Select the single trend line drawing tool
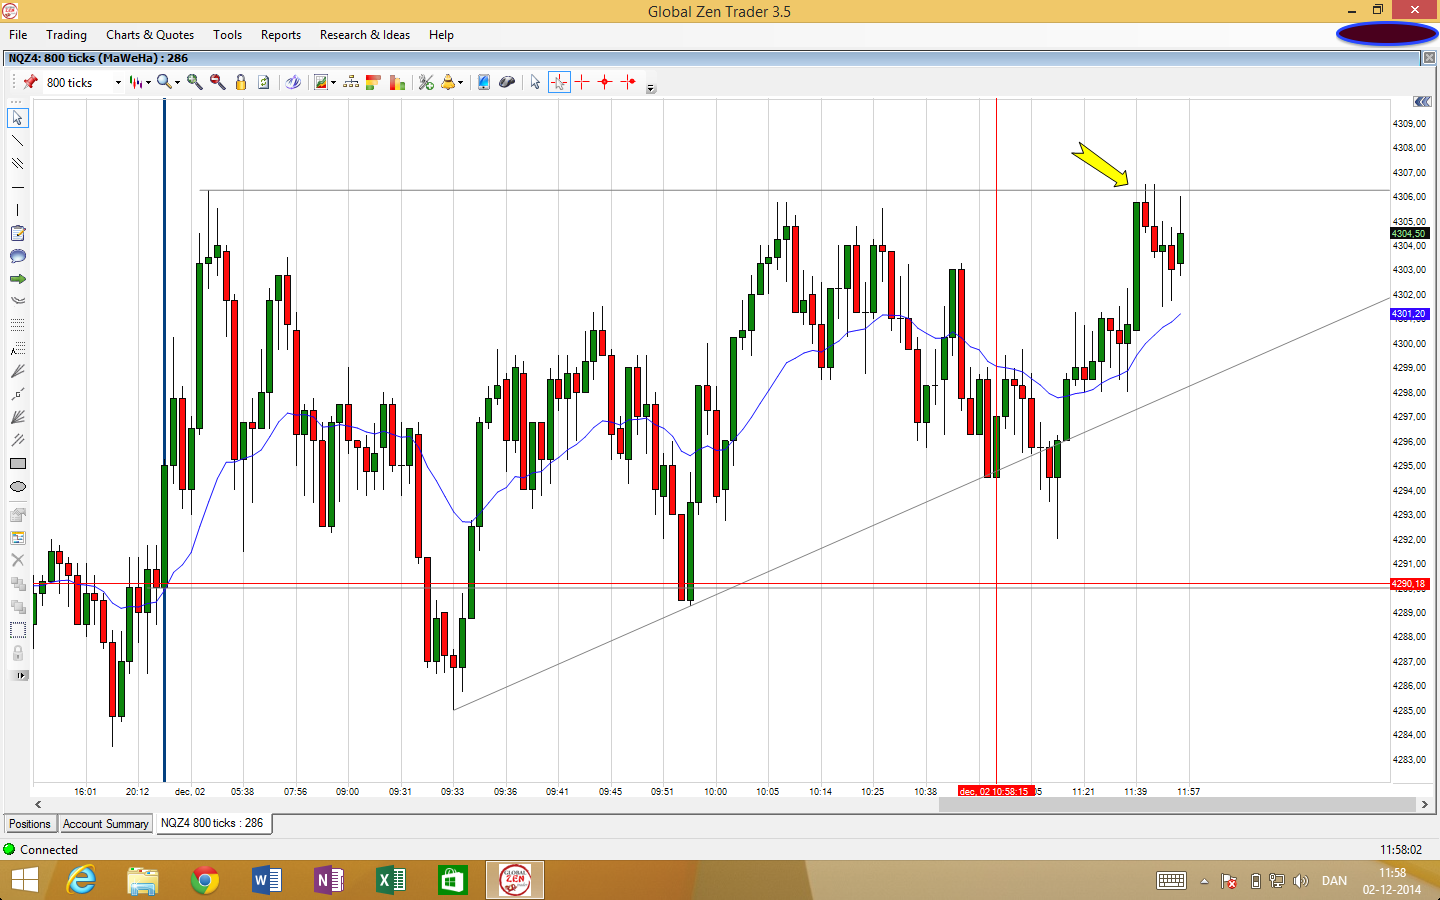This screenshot has height=900, width=1440. pyautogui.click(x=18, y=141)
